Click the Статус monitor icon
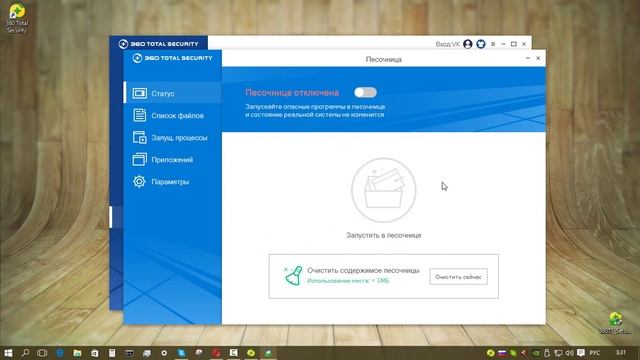This screenshot has height=360, width=640. click(x=140, y=93)
